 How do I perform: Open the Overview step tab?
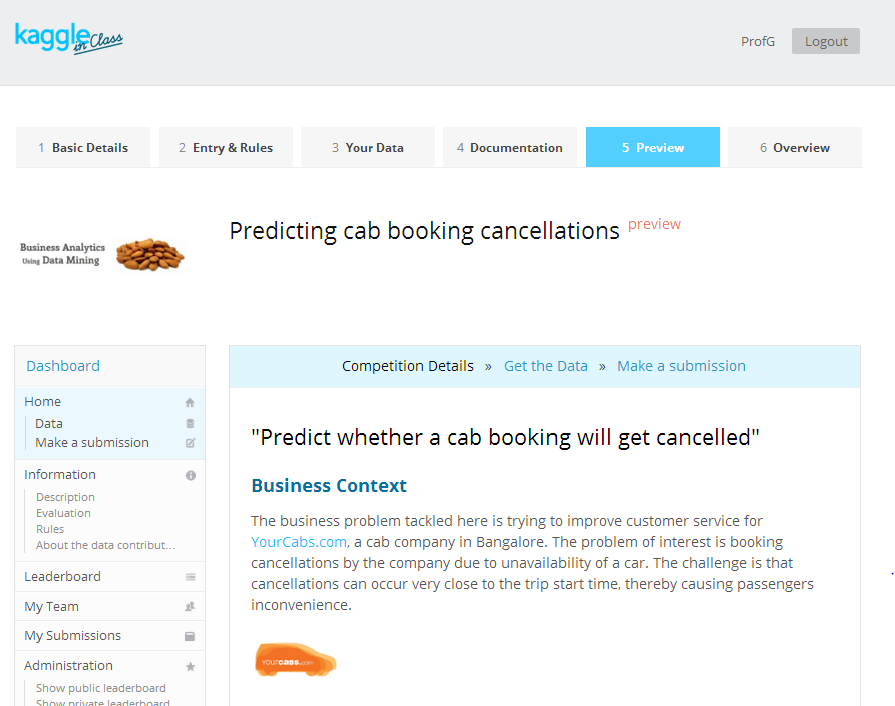tap(794, 147)
